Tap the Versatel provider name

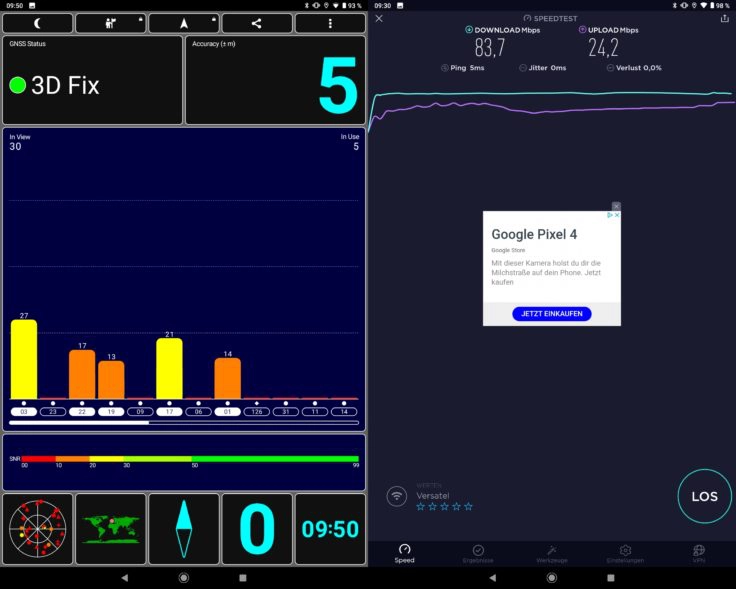point(433,496)
